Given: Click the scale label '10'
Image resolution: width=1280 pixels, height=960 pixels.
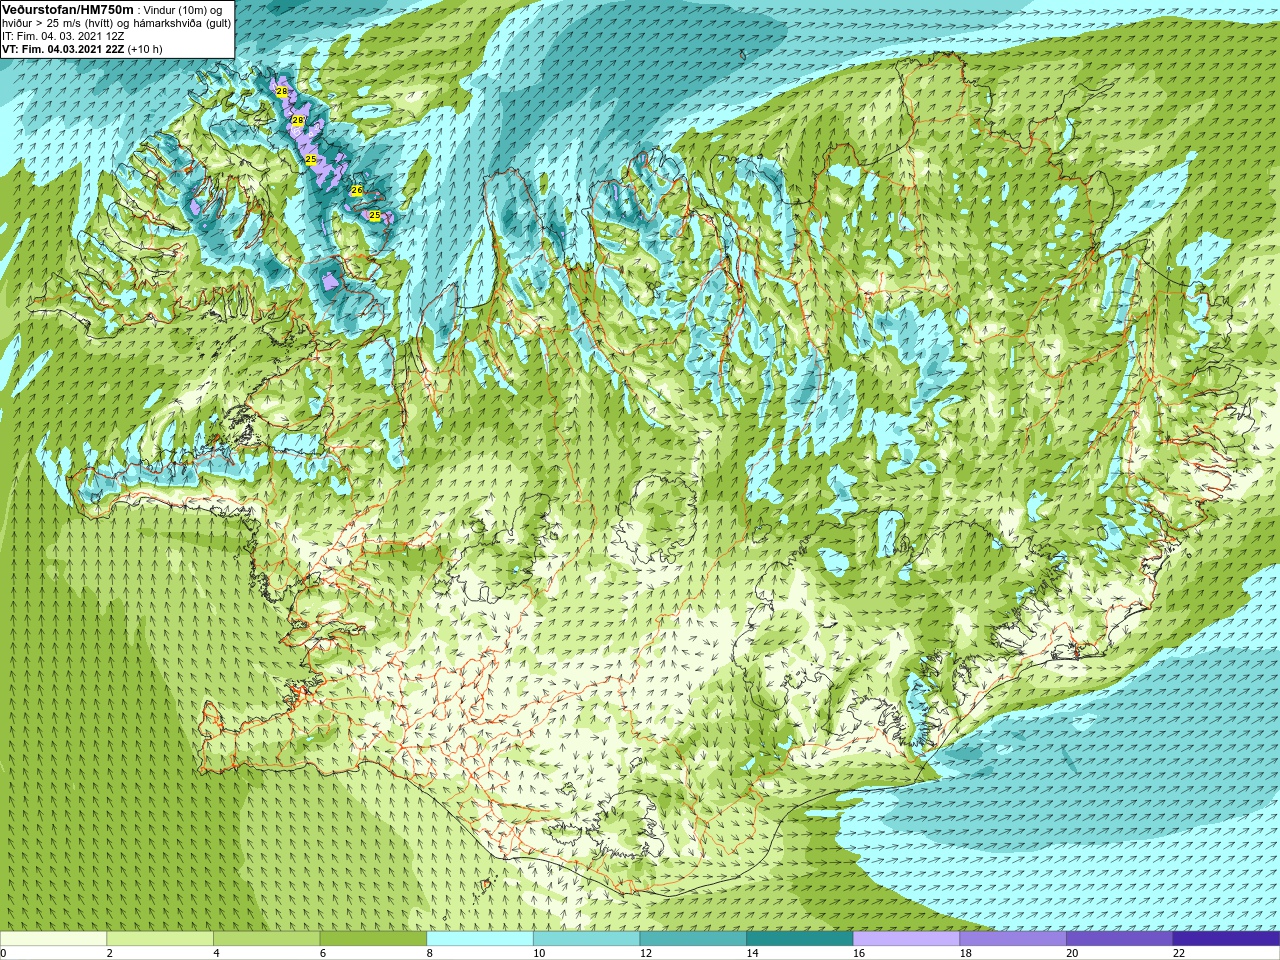Looking at the screenshot, I should (539, 953).
